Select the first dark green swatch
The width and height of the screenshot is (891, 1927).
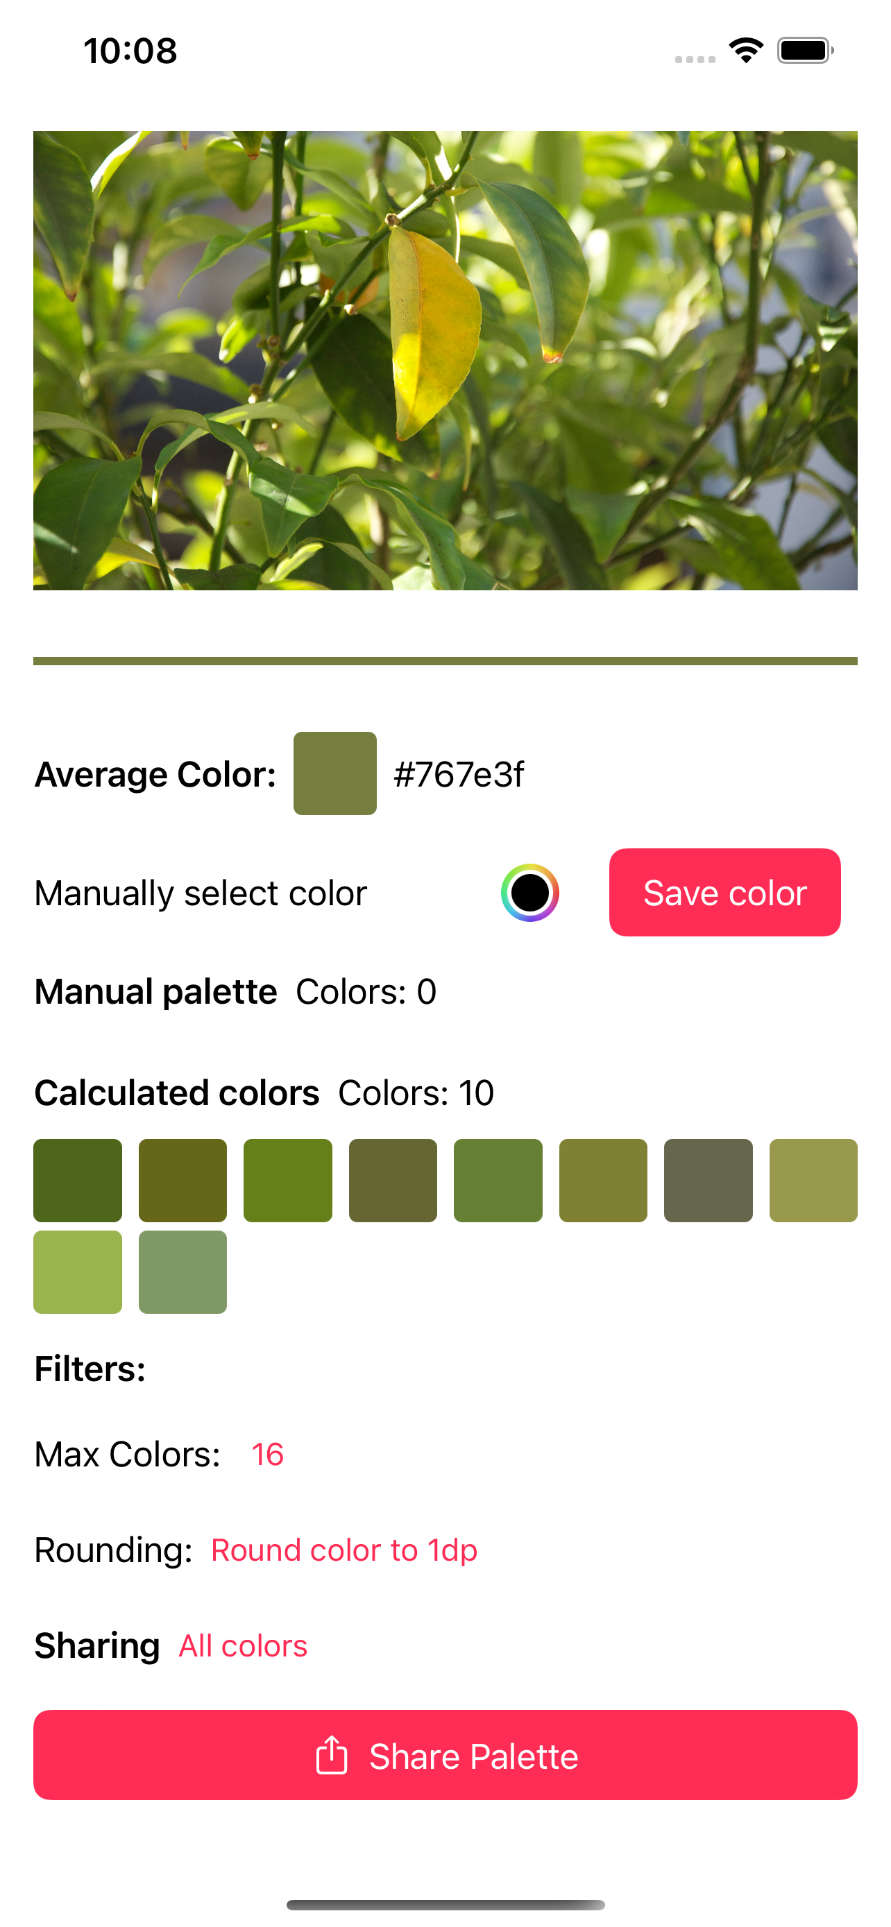click(77, 1180)
